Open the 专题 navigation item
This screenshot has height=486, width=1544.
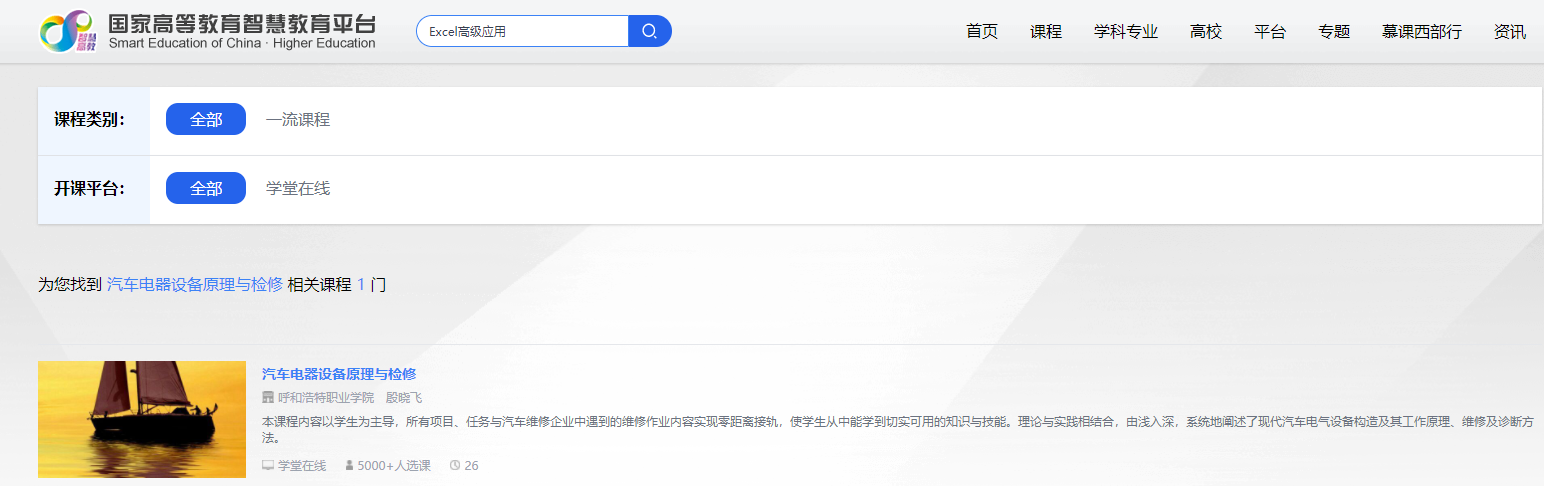coord(1334,32)
